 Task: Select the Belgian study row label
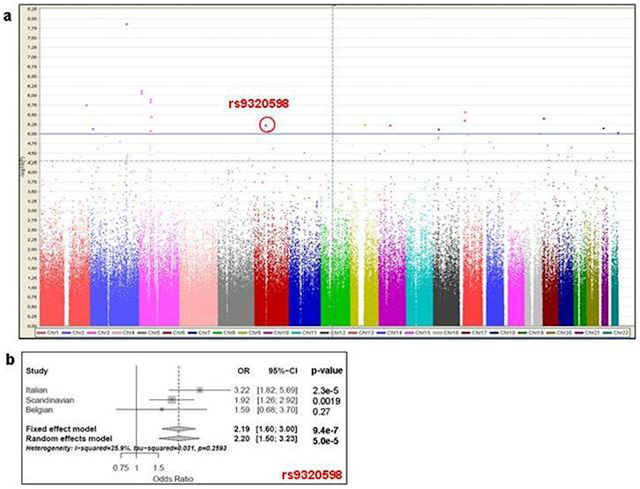(x=39, y=410)
